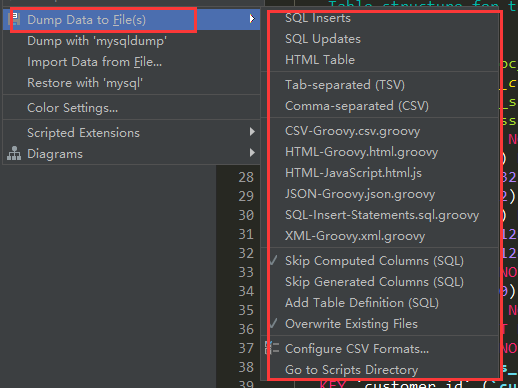Select JSON-Groovy.json.groovy extractor
Image resolution: width=518 pixels, height=388 pixels.
pos(360,194)
